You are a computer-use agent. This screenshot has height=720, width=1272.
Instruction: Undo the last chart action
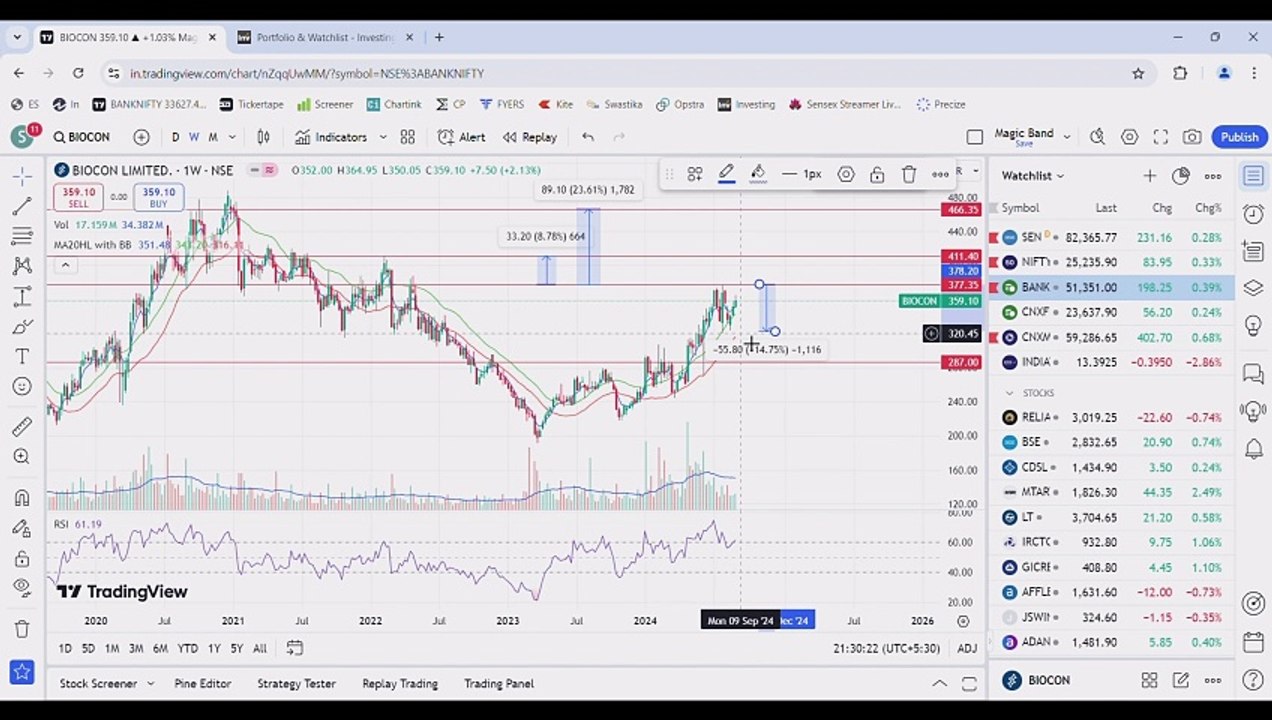pos(588,137)
